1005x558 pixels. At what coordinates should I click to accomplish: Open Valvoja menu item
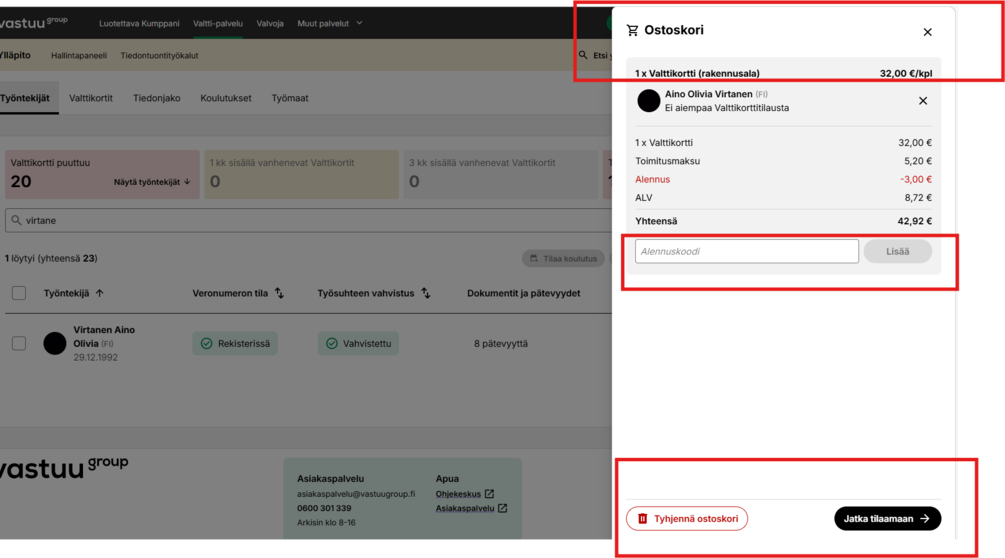point(270,24)
